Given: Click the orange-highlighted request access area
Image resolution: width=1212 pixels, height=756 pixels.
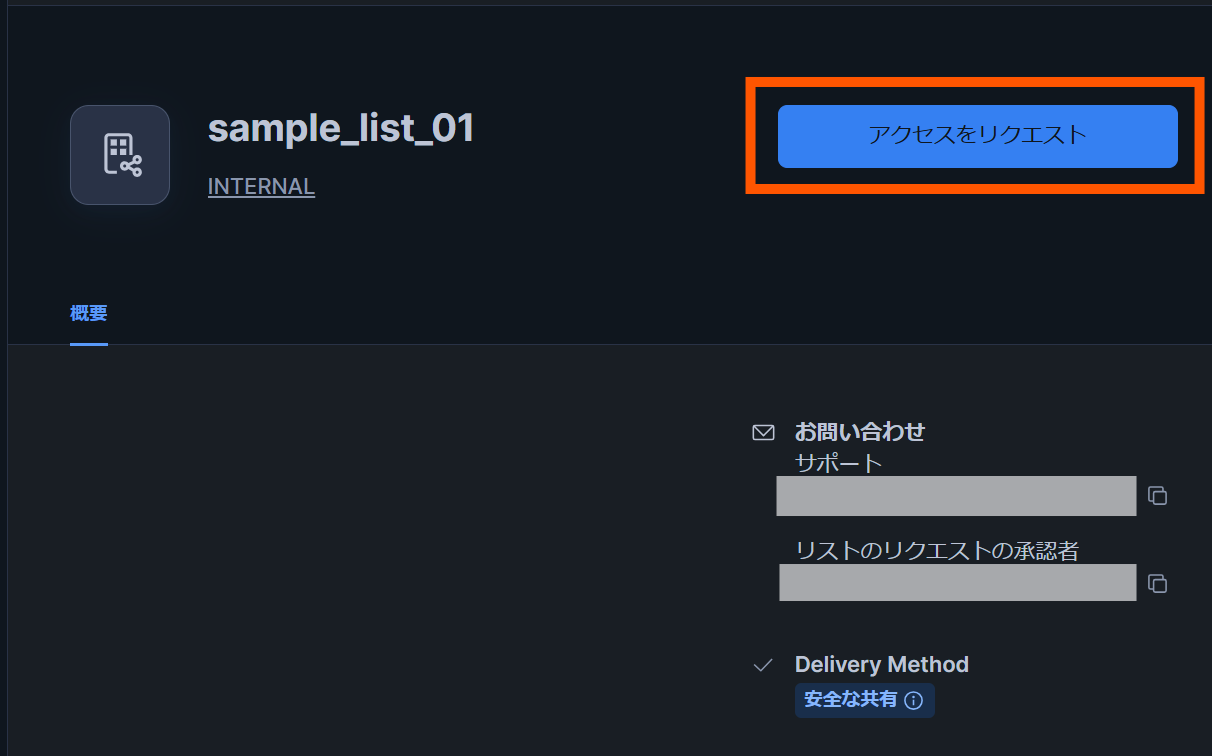Looking at the screenshot, I should (976, 137).
